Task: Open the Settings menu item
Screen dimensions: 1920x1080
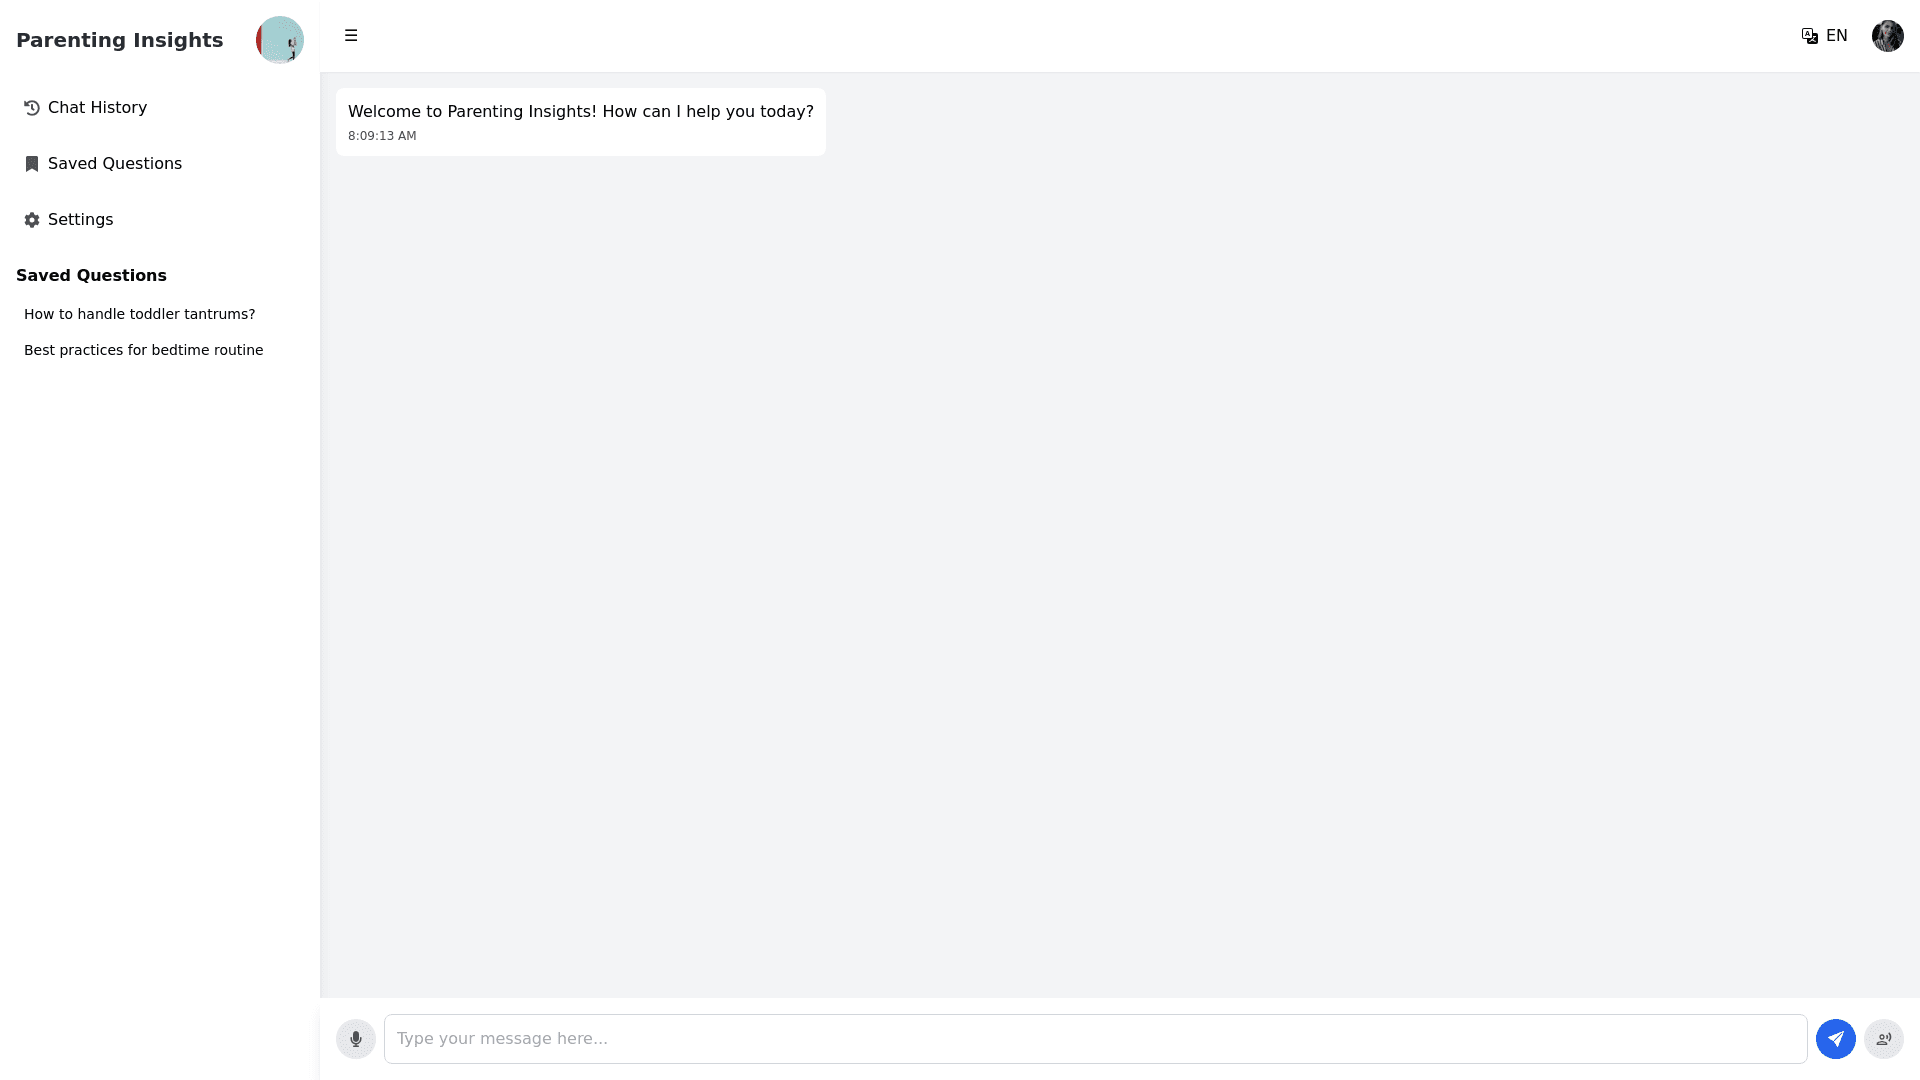Action: [80, 220]
